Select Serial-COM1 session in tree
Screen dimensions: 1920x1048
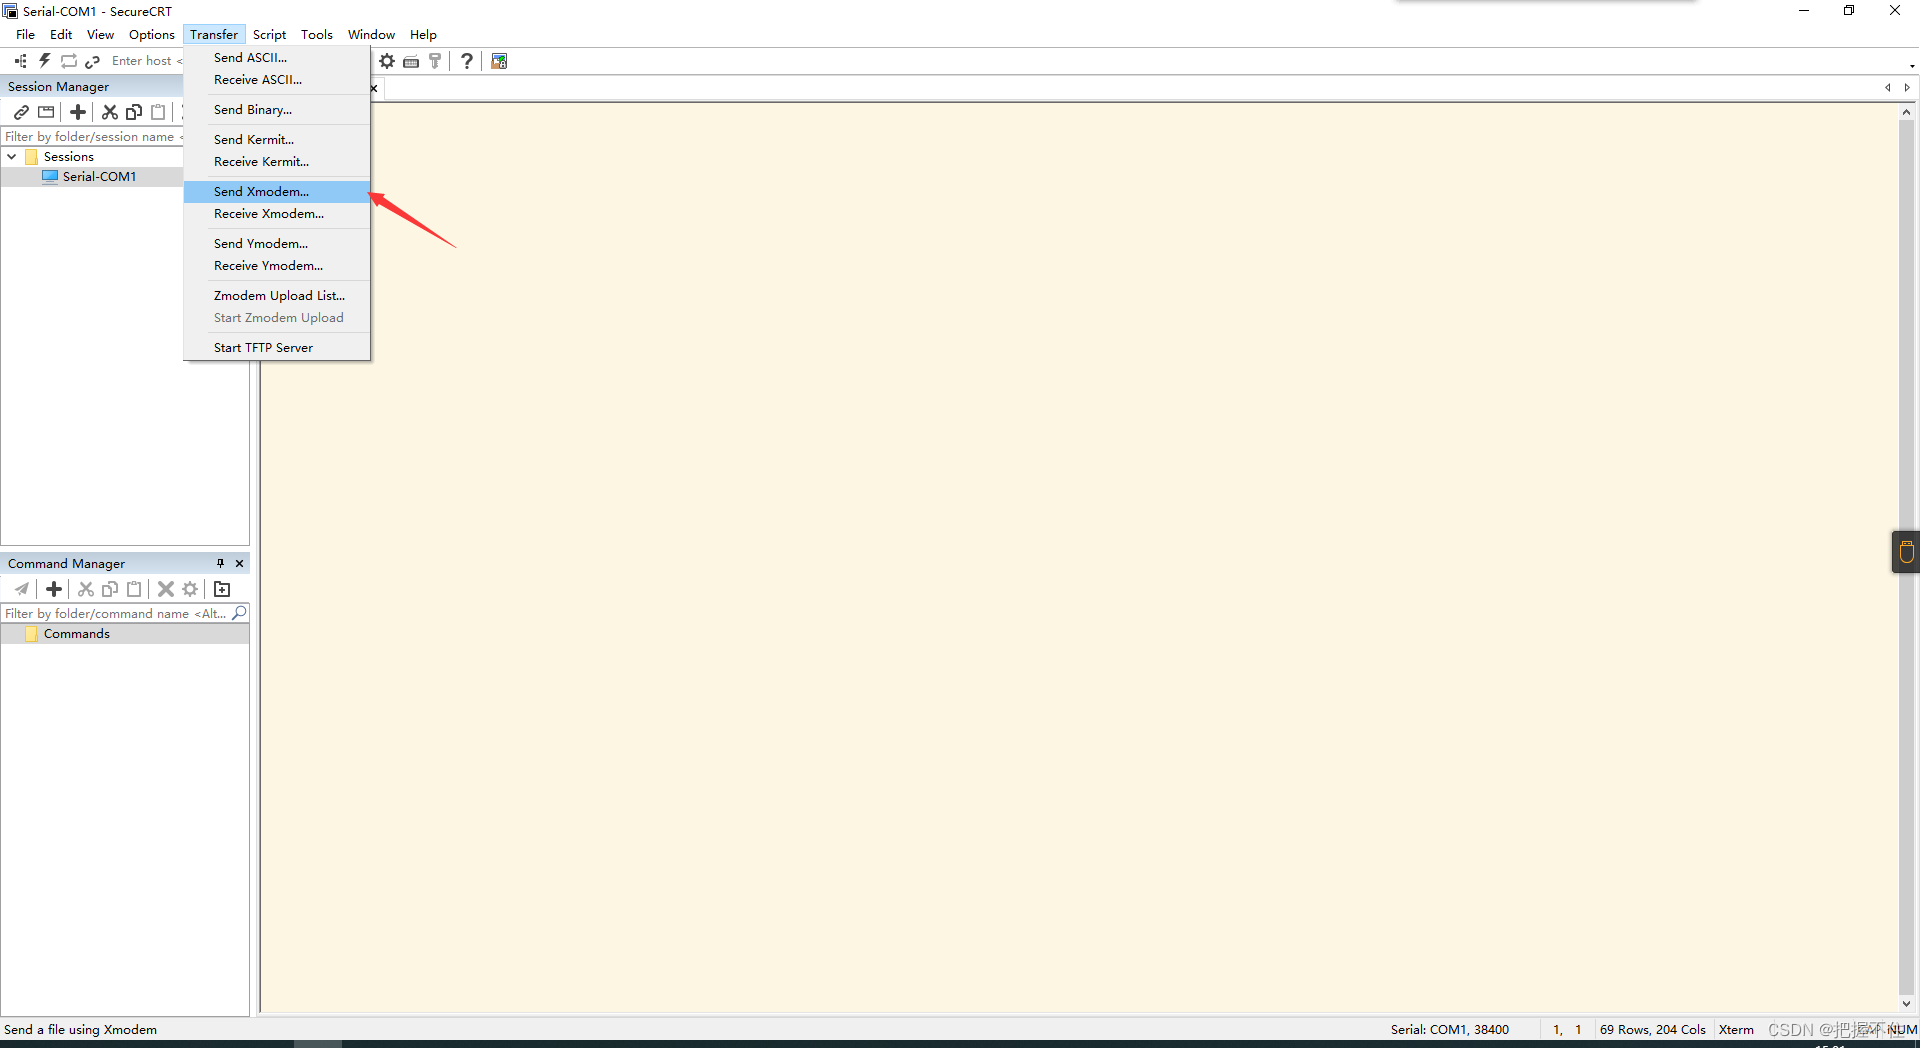click(x=99, y=177)
